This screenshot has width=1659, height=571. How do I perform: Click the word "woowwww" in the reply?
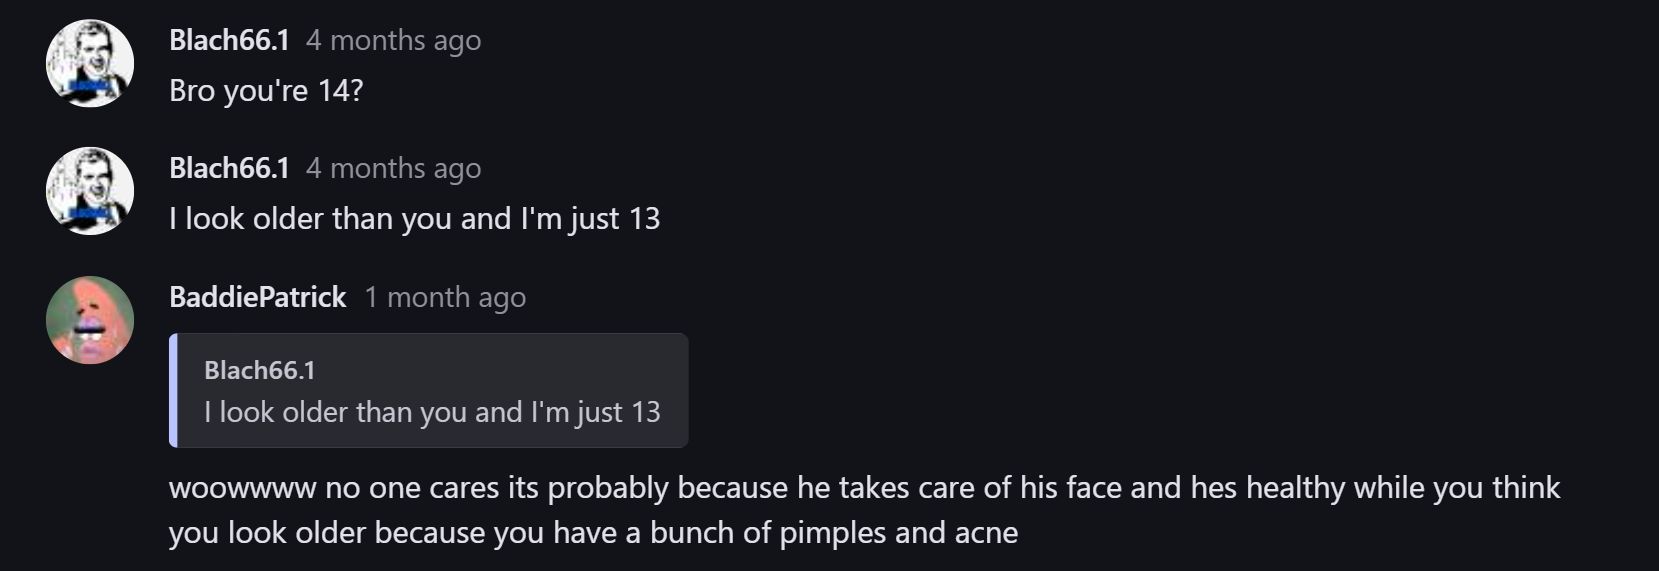pyautogui.click(x=242, y=488)
